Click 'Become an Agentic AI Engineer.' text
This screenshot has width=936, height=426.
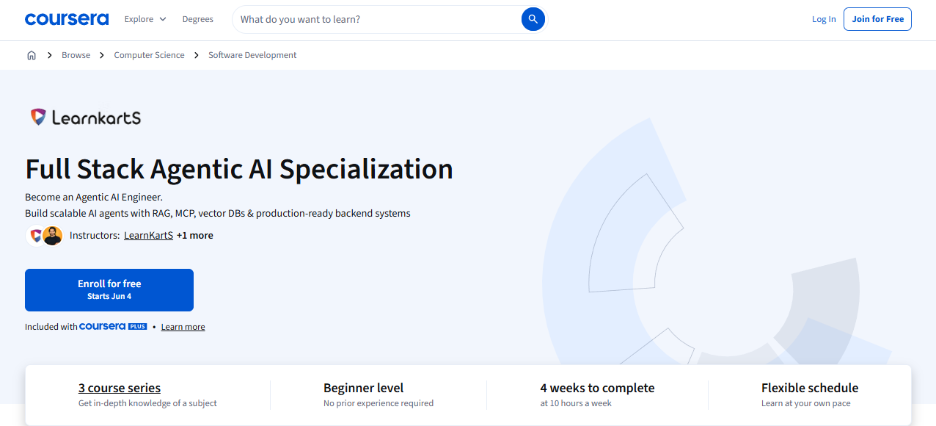94,197
